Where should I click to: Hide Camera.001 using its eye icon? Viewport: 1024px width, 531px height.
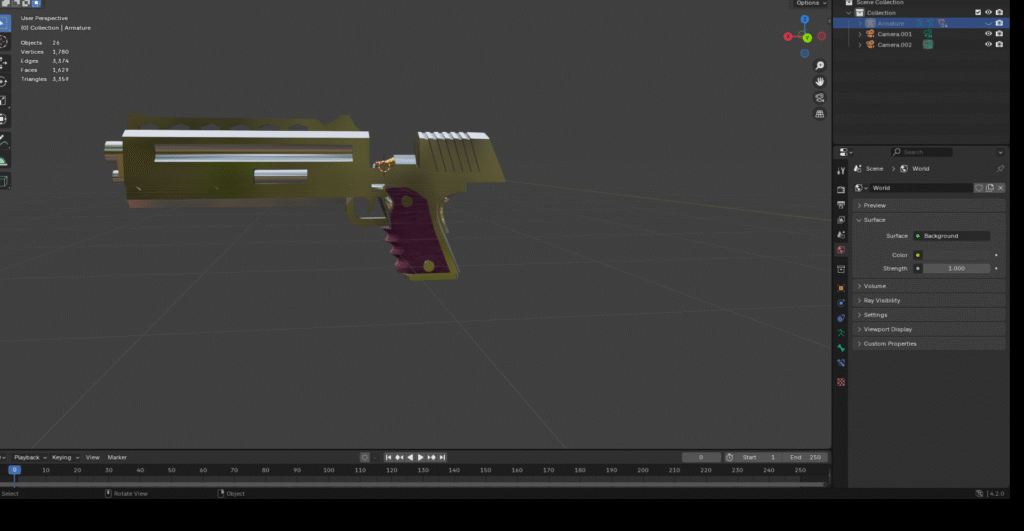coord(988,34)
